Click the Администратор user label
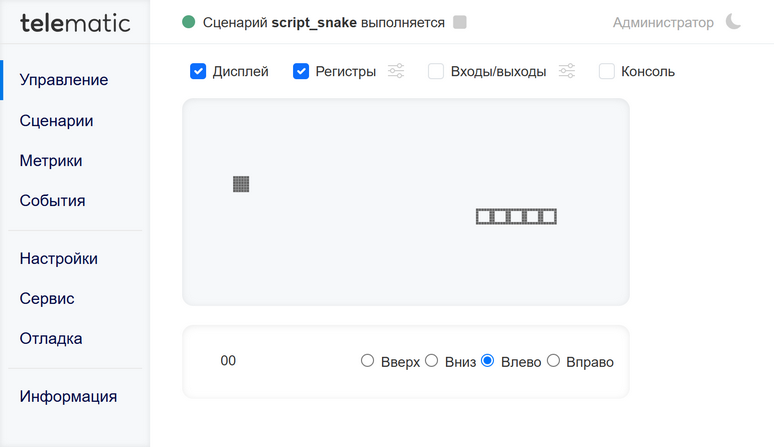This screenshot has width=774, height=447. pyautogui.click(x=663, y=23)
